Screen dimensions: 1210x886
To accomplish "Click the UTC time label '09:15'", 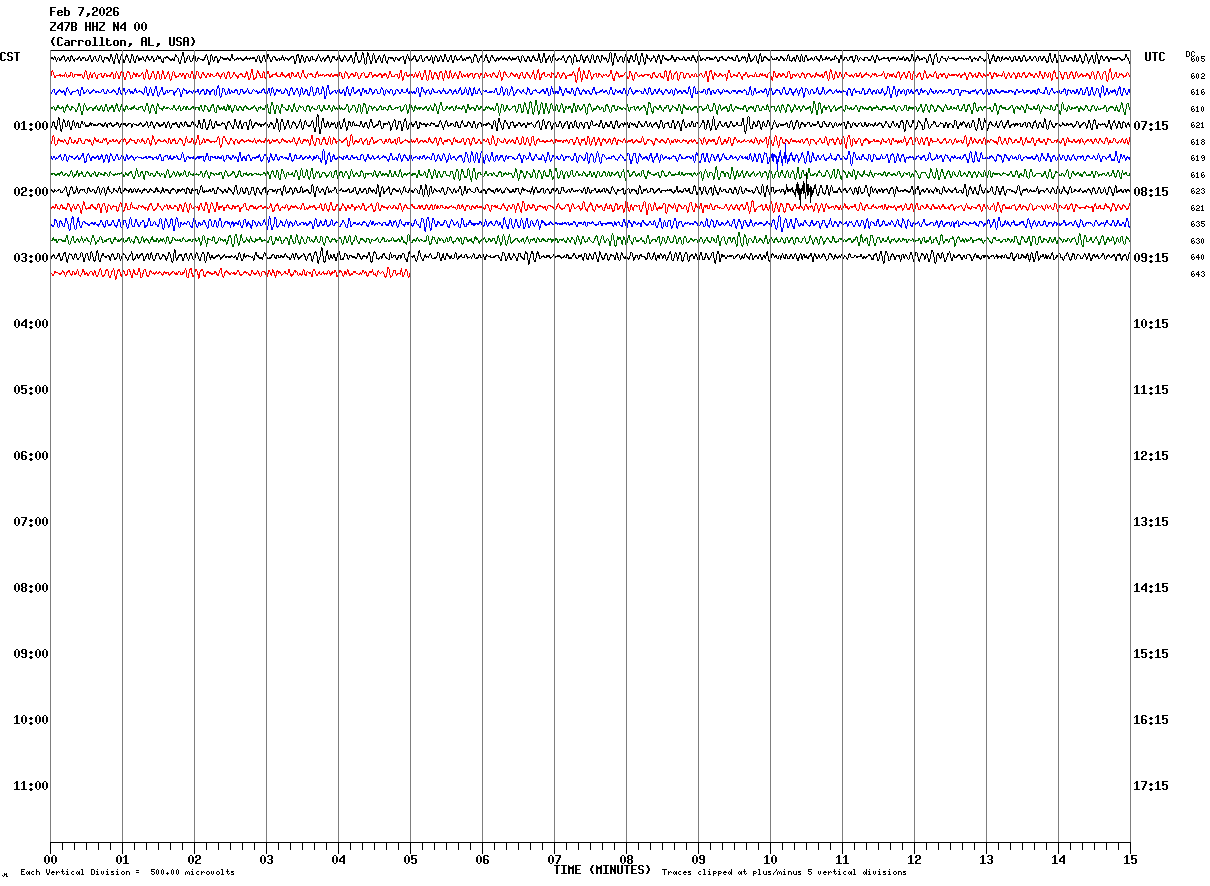I will click(x=1151, y=258).
